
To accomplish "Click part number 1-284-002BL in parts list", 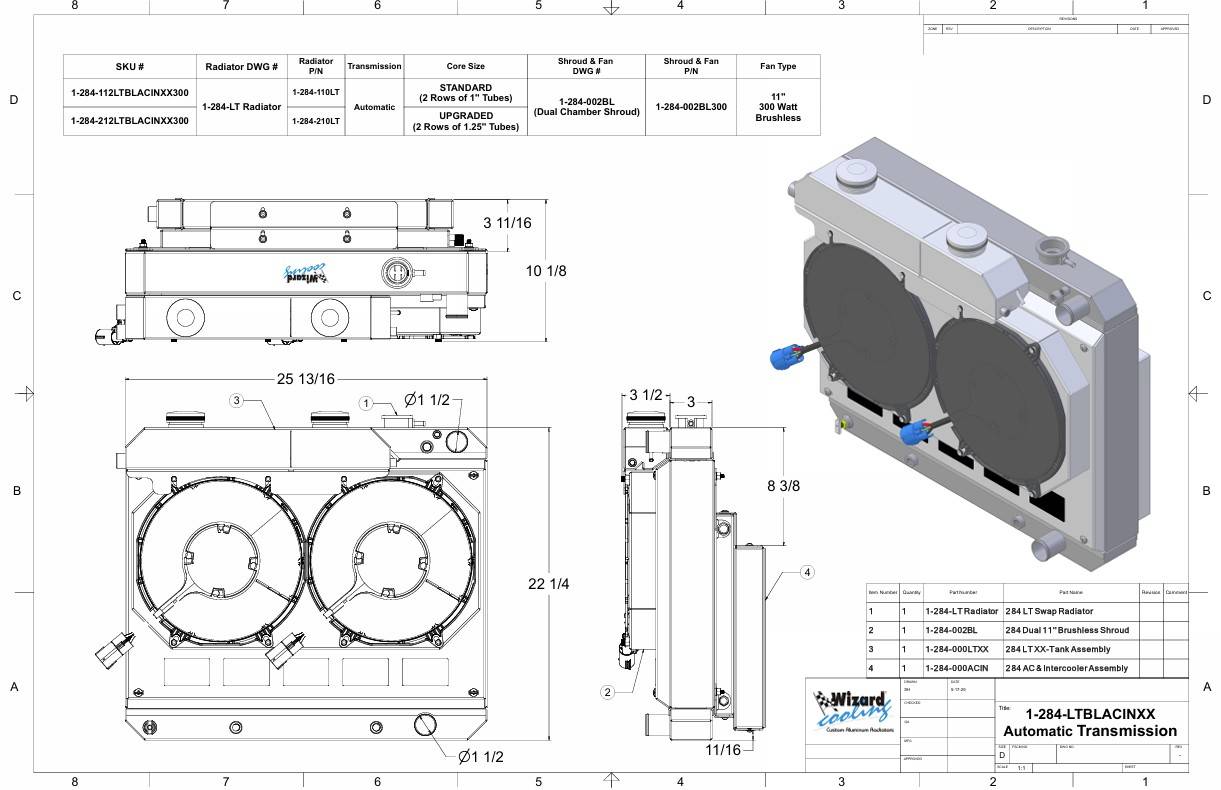I will pos(951,630).
